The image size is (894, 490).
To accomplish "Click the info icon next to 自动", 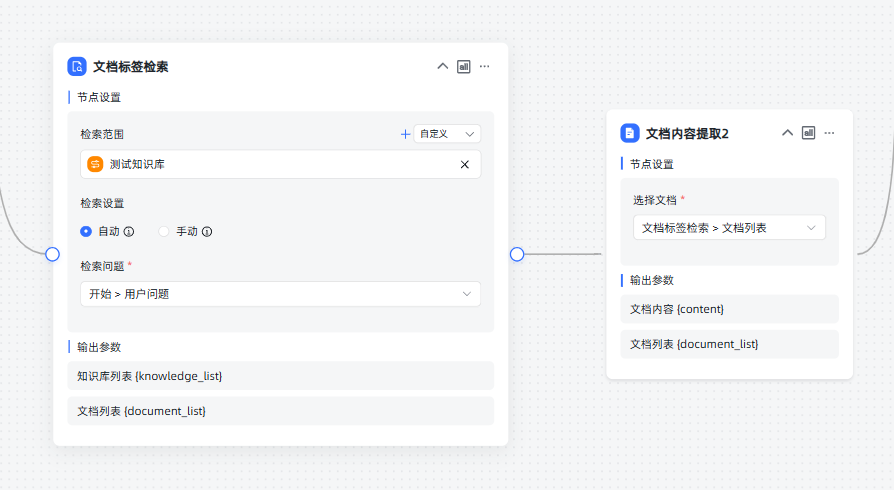I will [x=129, y=232].
